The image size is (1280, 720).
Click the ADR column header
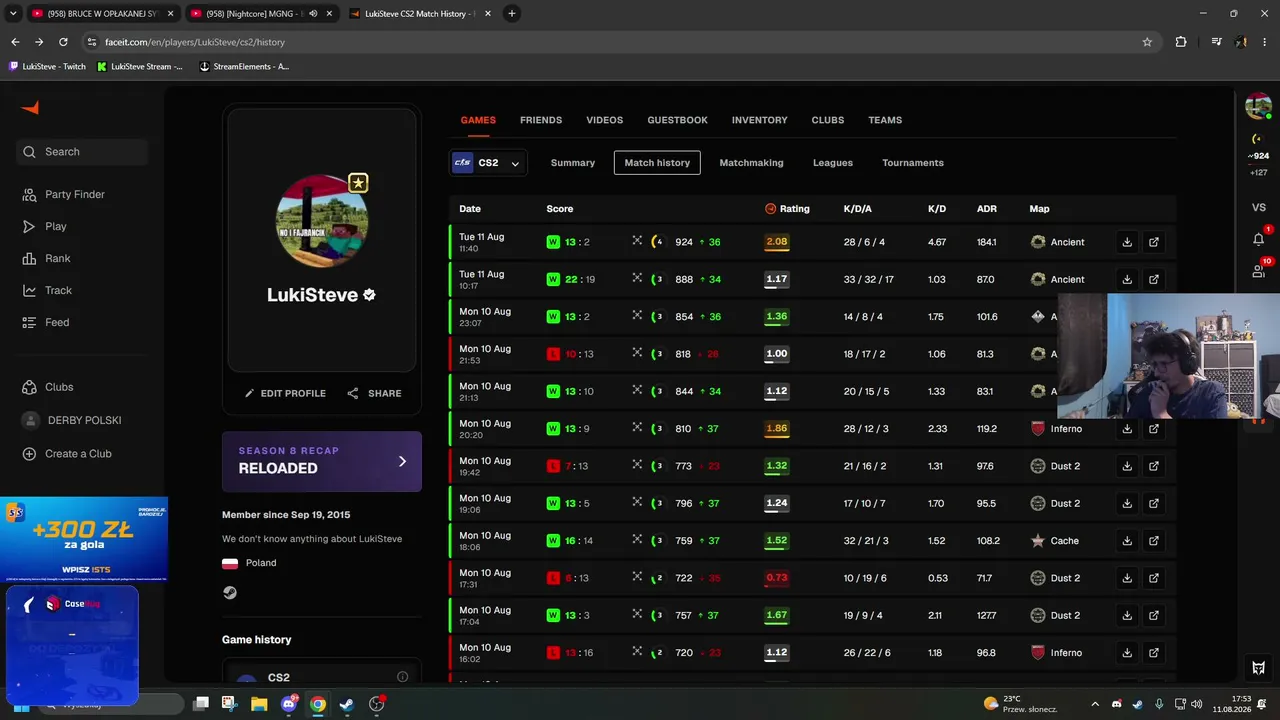click(x=987, y=209)
